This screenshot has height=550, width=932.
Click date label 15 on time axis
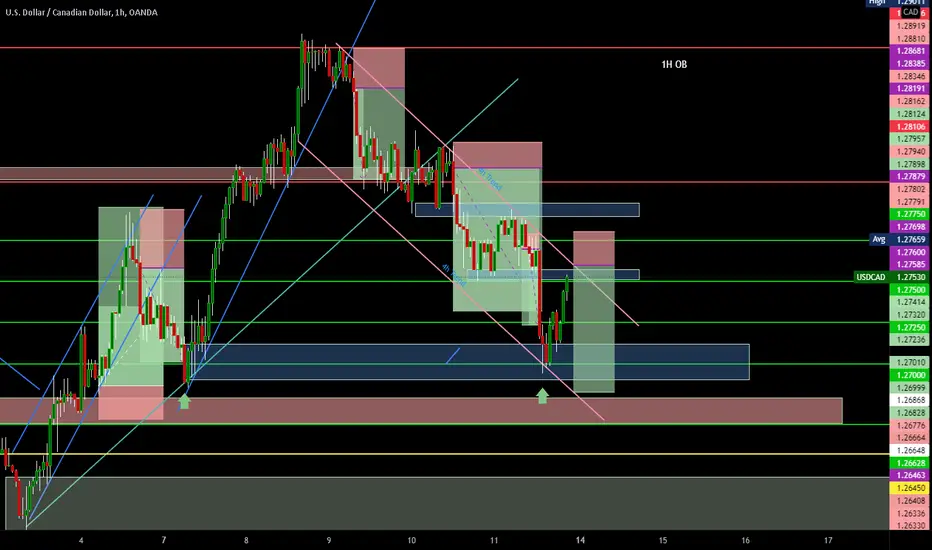663,540
